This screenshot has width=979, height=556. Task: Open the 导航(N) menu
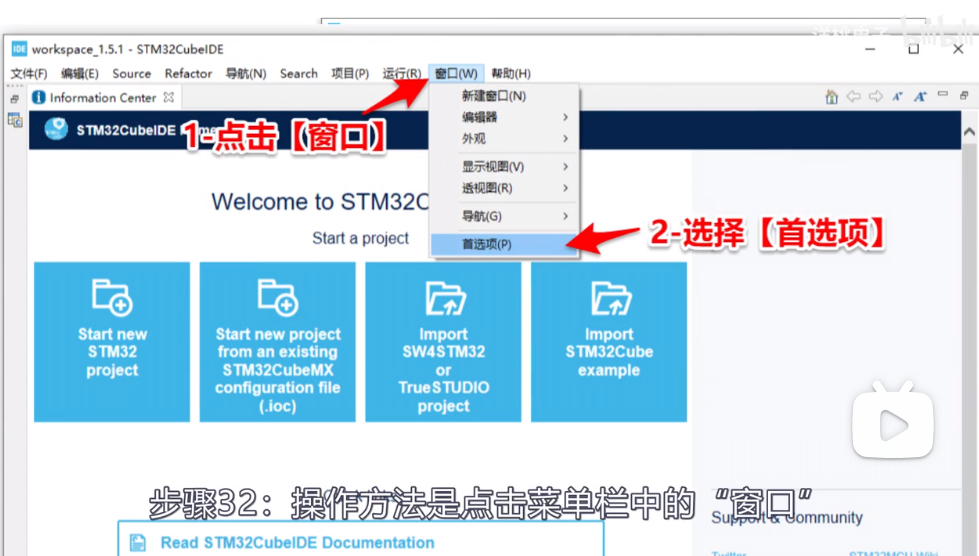point(246,74)
